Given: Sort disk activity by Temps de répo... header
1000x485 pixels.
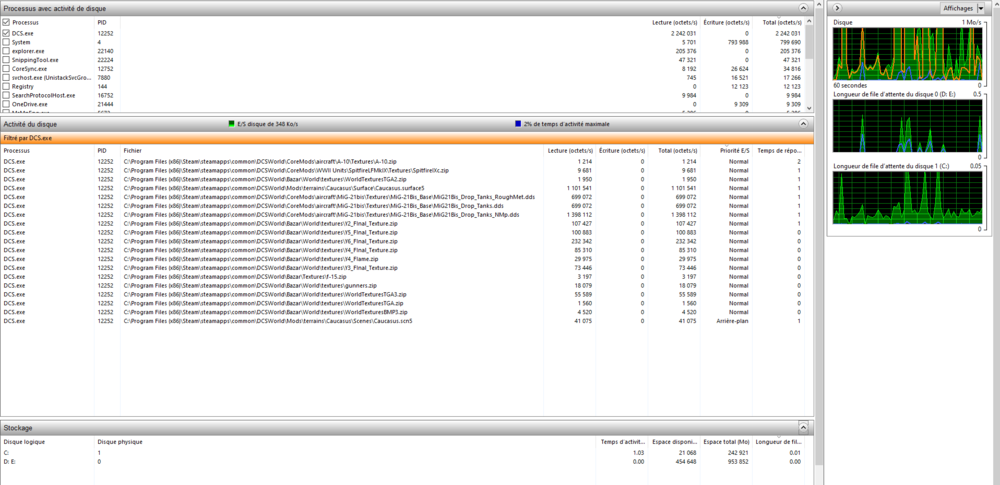Looking at the screenshot, I should tap(778, 151).
